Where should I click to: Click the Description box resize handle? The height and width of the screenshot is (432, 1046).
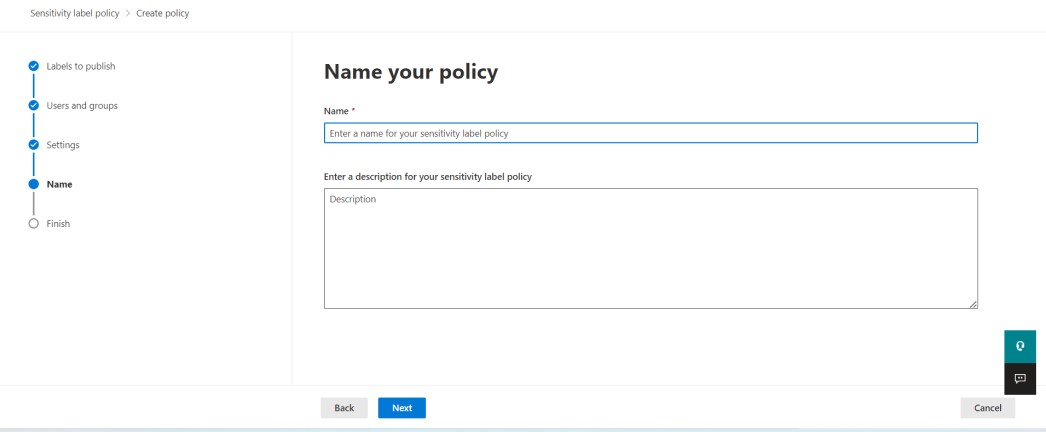(x=973, y=304)
